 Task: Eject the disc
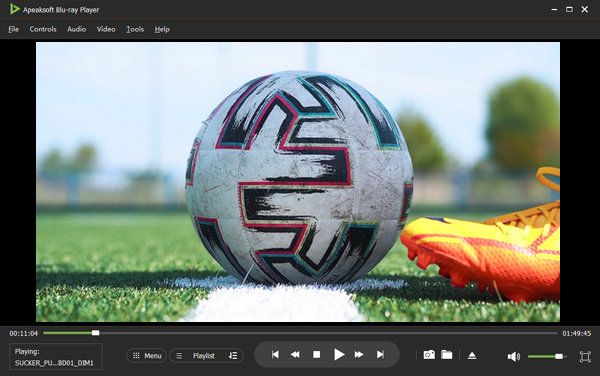(472, 356)
